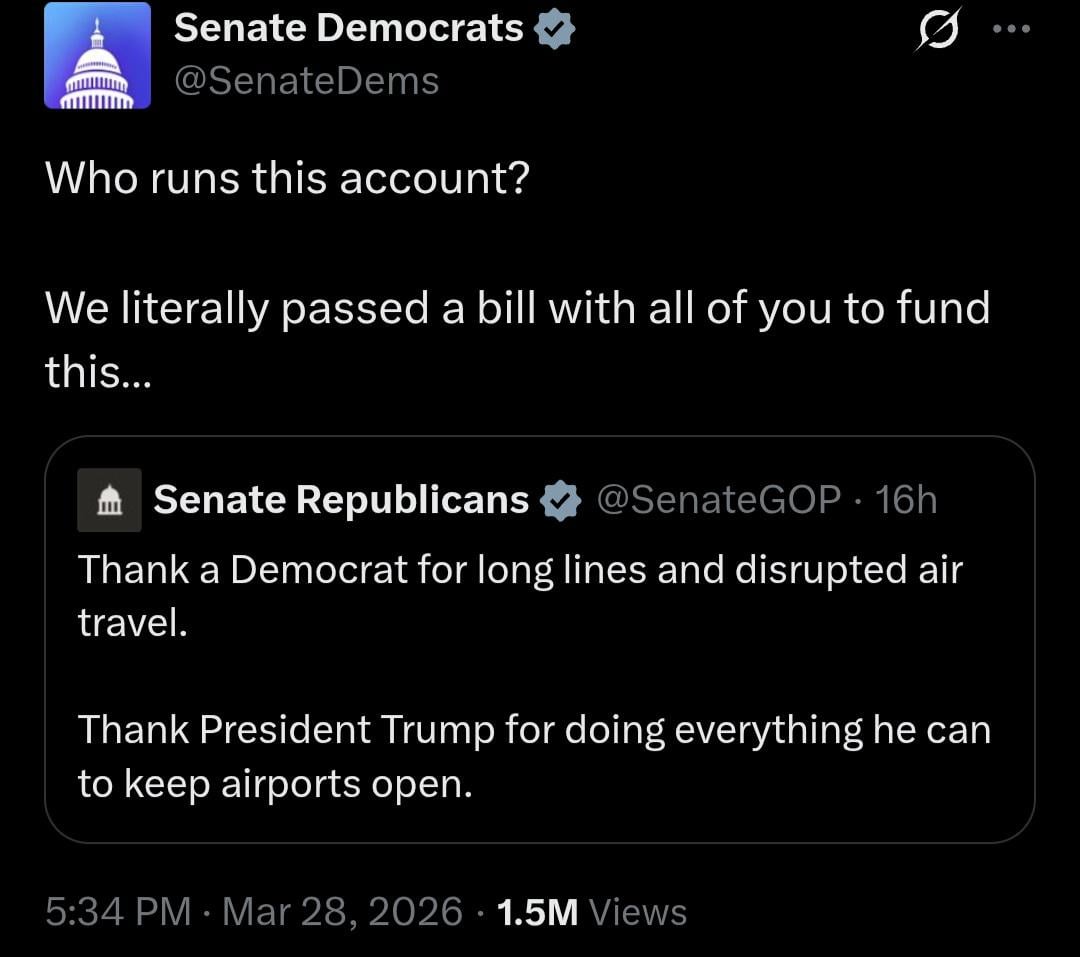
Task: Click the 16h timestamp on quoted post
Action: click(x=906, y=499)
